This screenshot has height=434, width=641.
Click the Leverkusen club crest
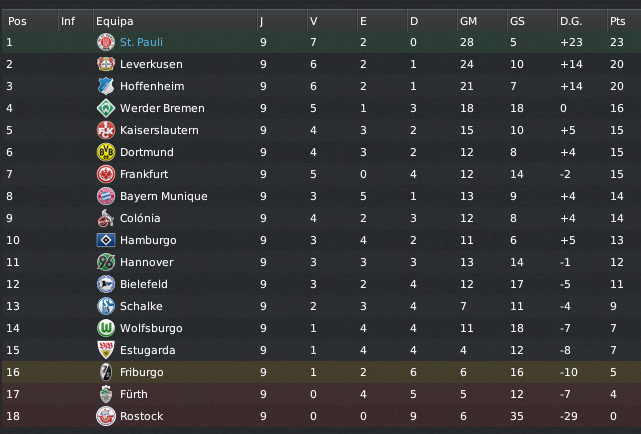105,64
